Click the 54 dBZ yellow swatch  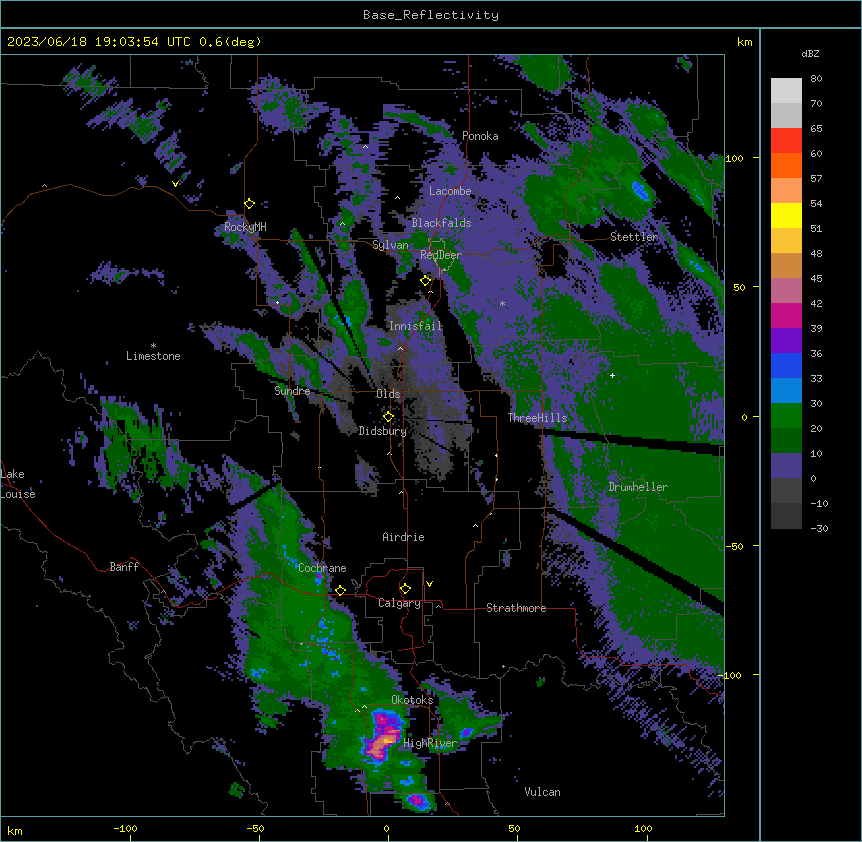(x=786, y=215)
